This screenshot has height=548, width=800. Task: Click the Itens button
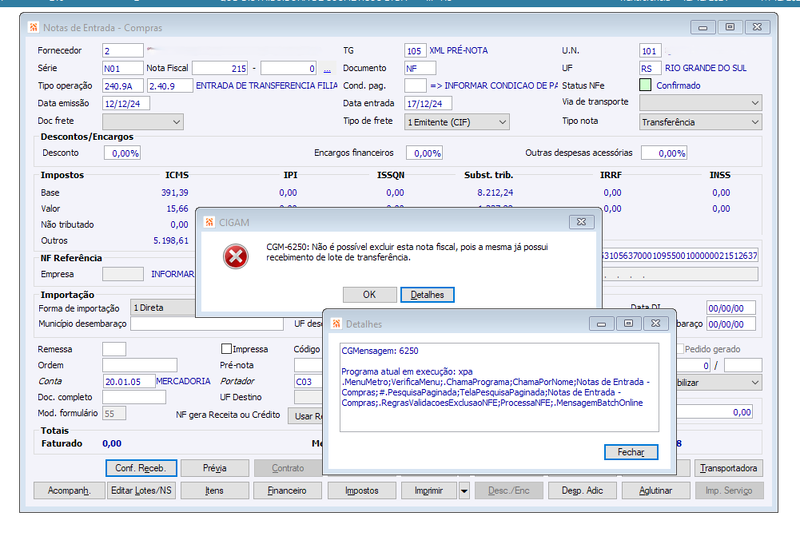coord(215,490)
